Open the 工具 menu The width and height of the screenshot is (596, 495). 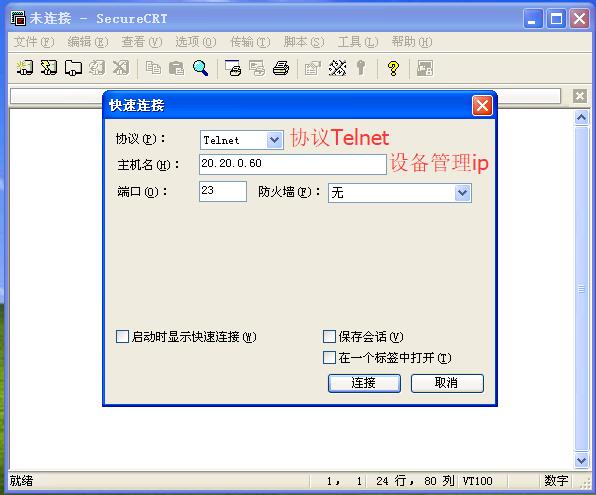358,41
